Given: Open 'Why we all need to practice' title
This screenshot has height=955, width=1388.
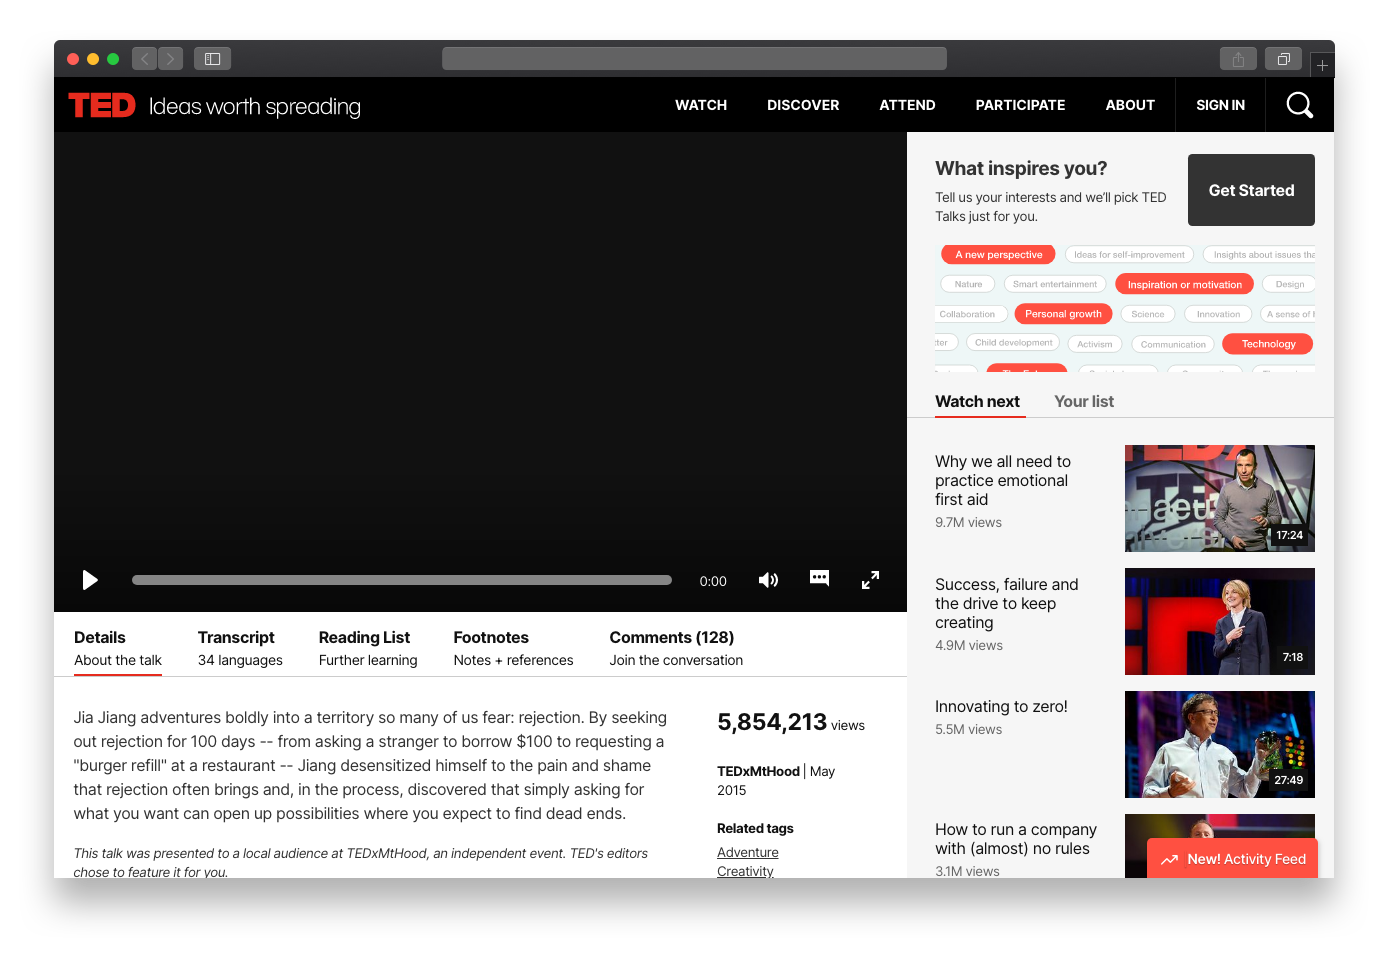Looking at the screenshot, I should tap(1003, 480).
